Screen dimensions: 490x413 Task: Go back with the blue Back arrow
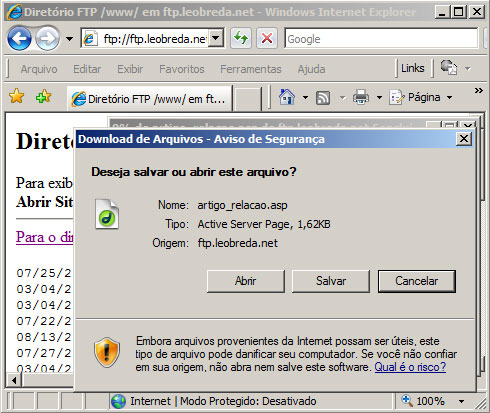coord(19,39)
